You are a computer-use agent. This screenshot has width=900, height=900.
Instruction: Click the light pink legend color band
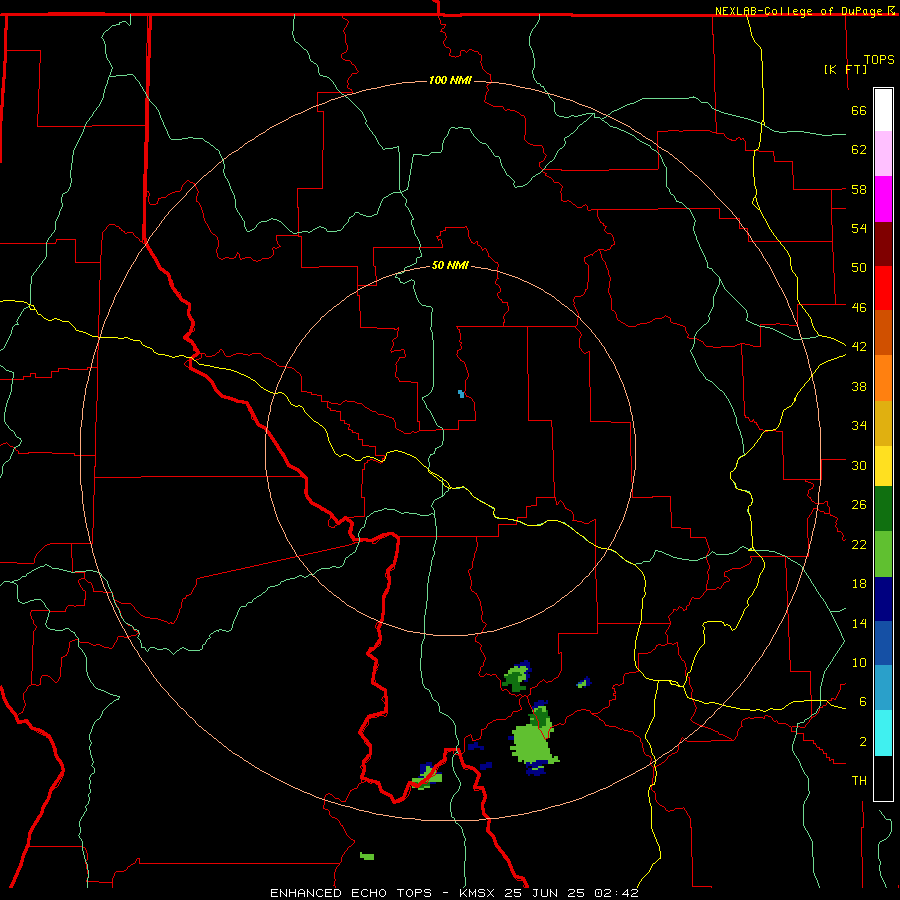(883, 153)
